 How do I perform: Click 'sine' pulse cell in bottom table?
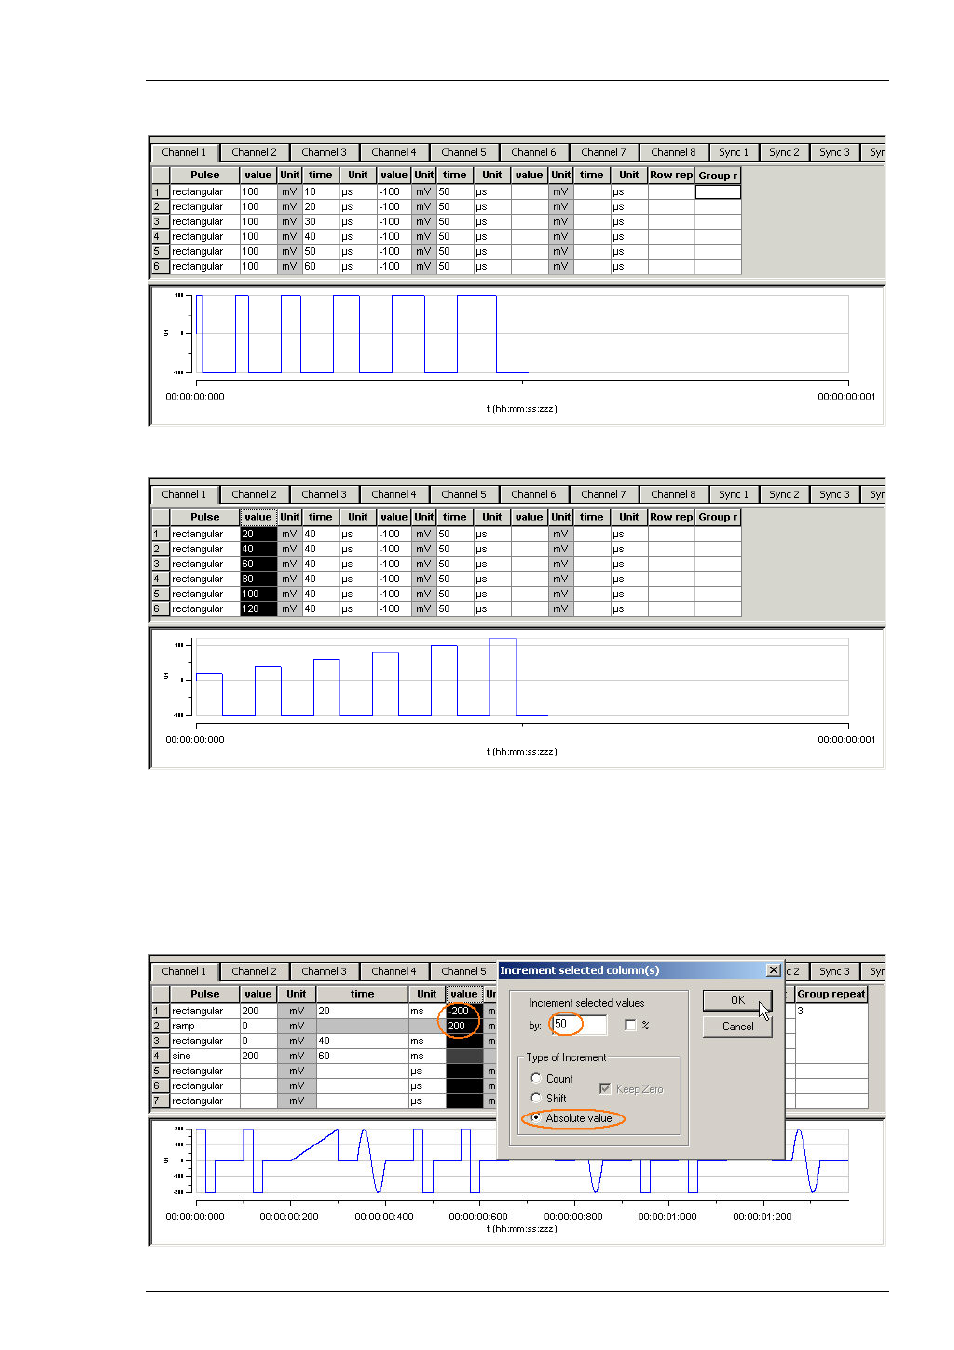click(x=204, y=1056)
